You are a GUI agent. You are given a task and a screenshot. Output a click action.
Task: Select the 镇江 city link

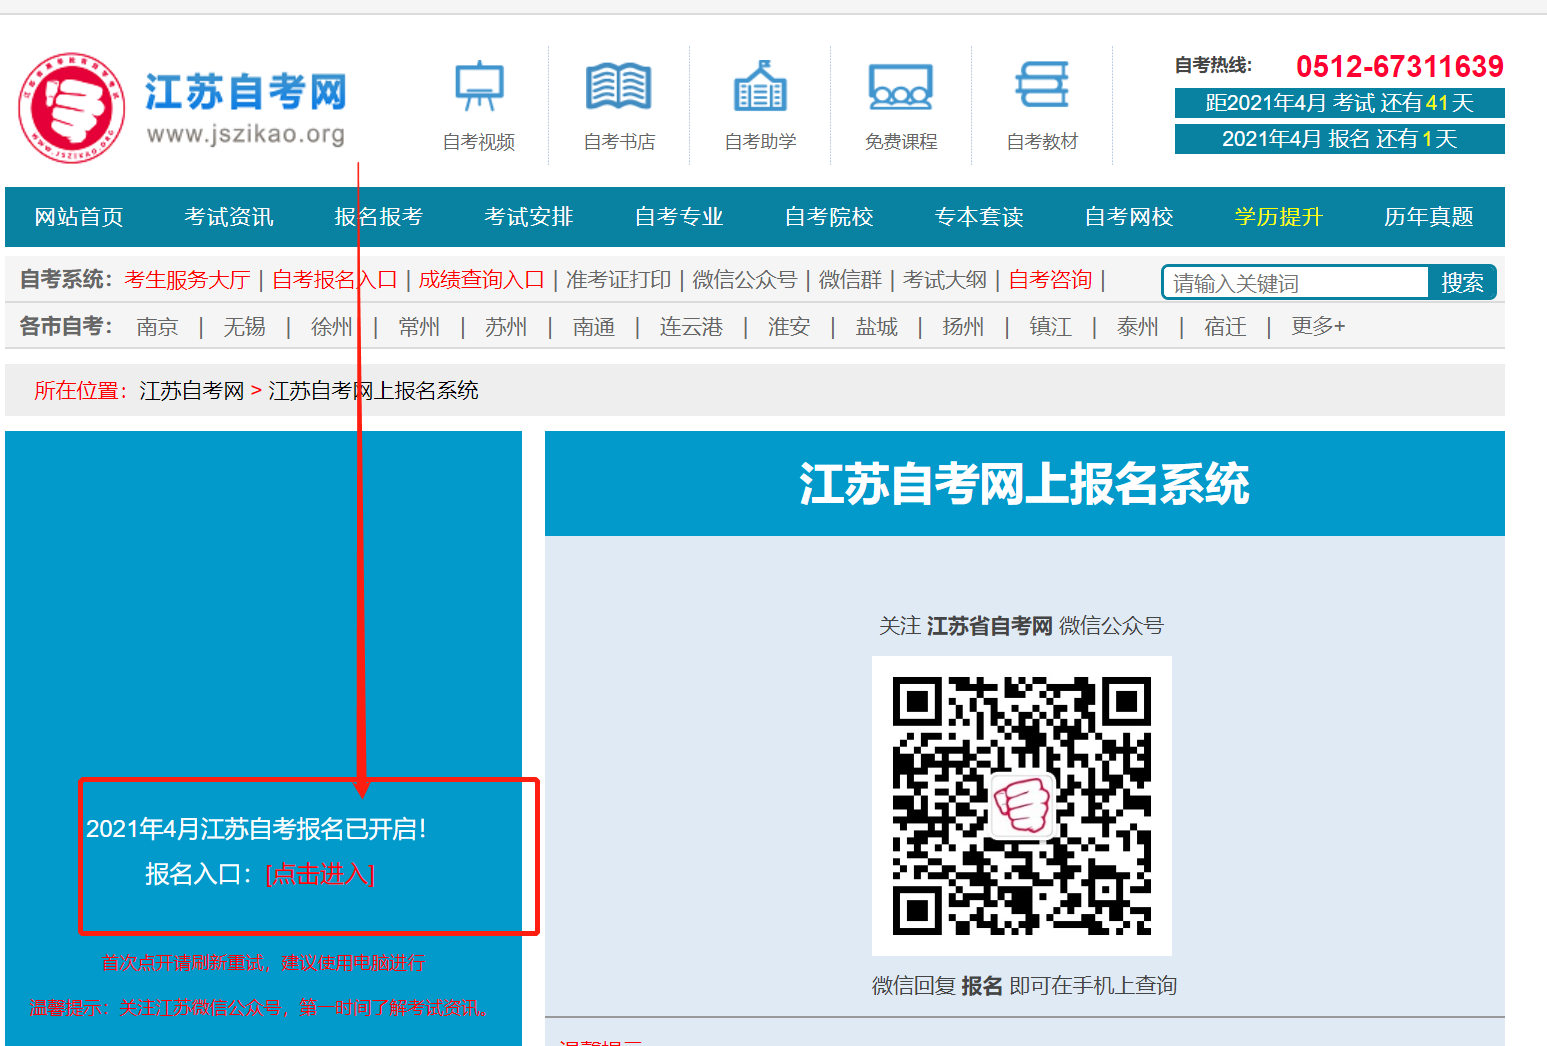click(1051, 327)
